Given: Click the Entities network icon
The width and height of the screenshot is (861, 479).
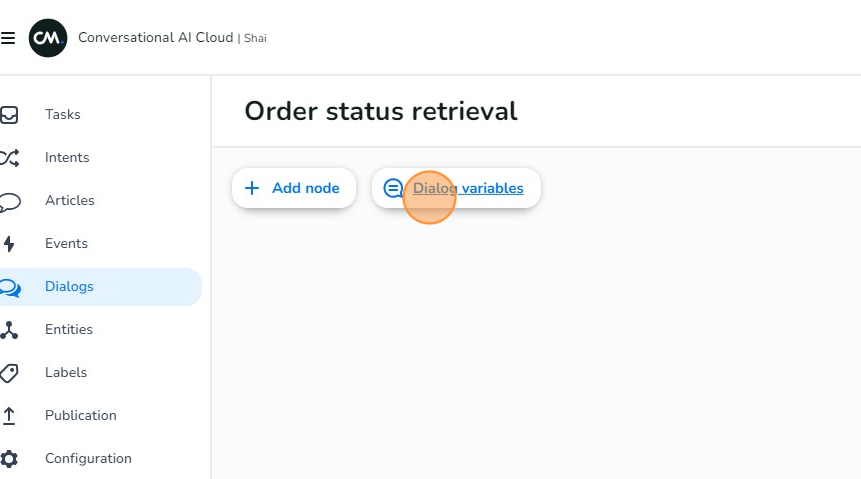Looking at the screenshot, I should pos(9,330).
